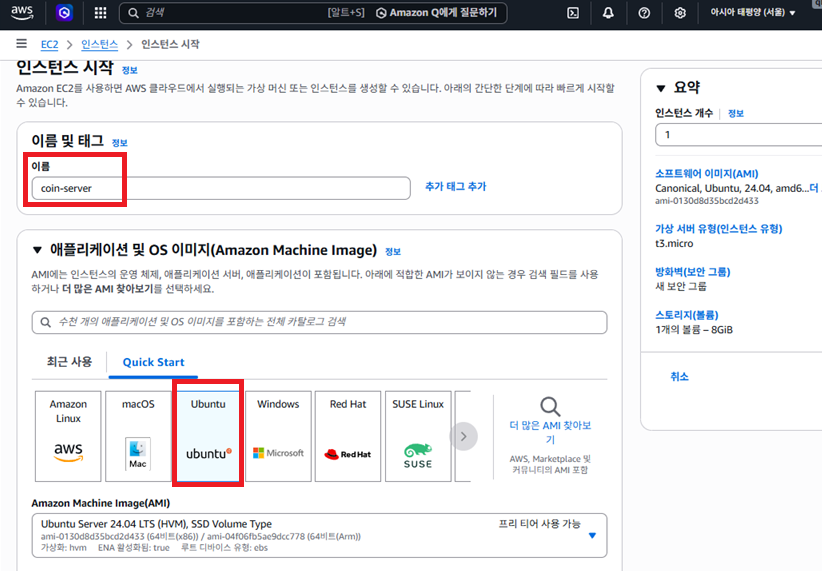This screenshot has width=822, height=571.
Task: Click the 취소 cancel button
Action: click(679, 376)
